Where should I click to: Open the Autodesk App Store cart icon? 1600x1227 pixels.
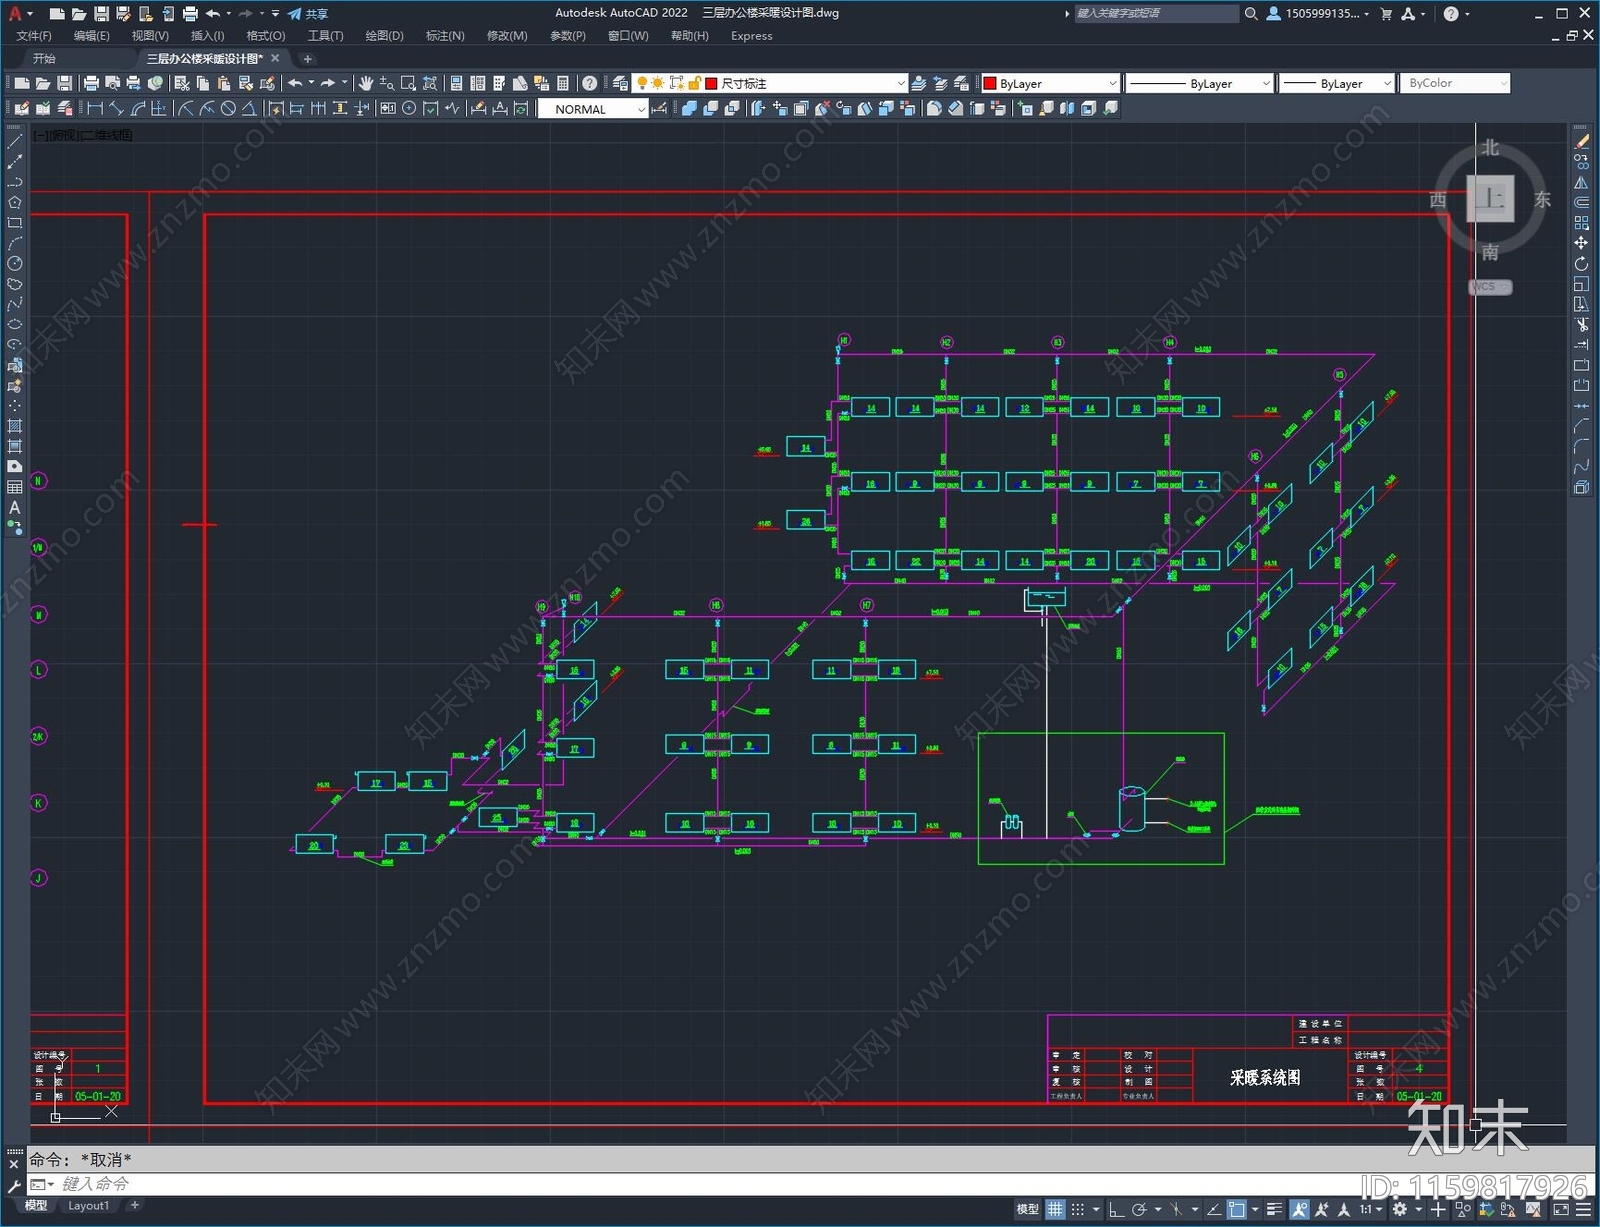tap(1386, 14)
